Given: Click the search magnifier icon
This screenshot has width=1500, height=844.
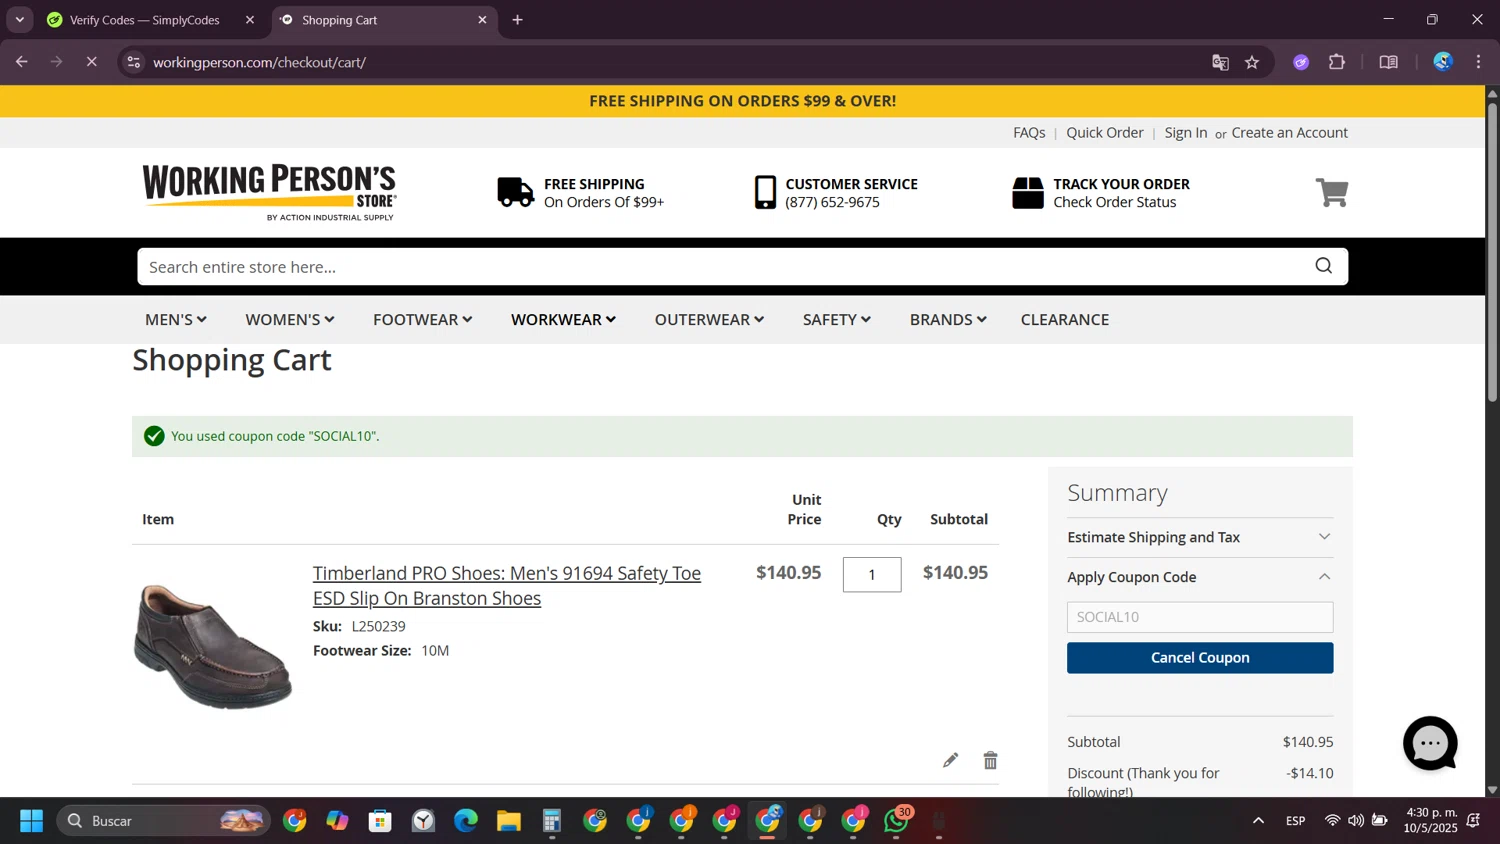Looking at the screenshot, I should click(x=1323, y=266).
